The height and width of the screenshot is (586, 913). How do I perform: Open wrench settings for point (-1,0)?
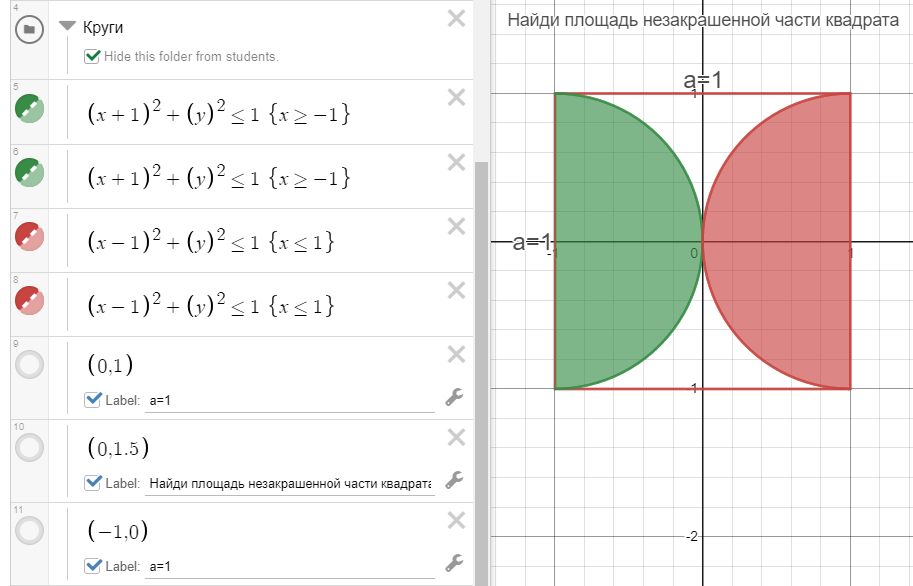click(454, 563)
